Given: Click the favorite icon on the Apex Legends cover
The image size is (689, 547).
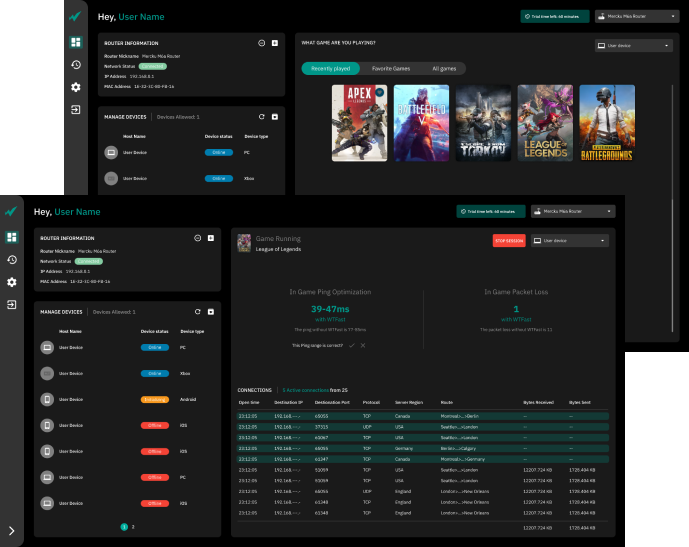Looking at the screenshot, I should pyautogui.click(x=379, y=92).
